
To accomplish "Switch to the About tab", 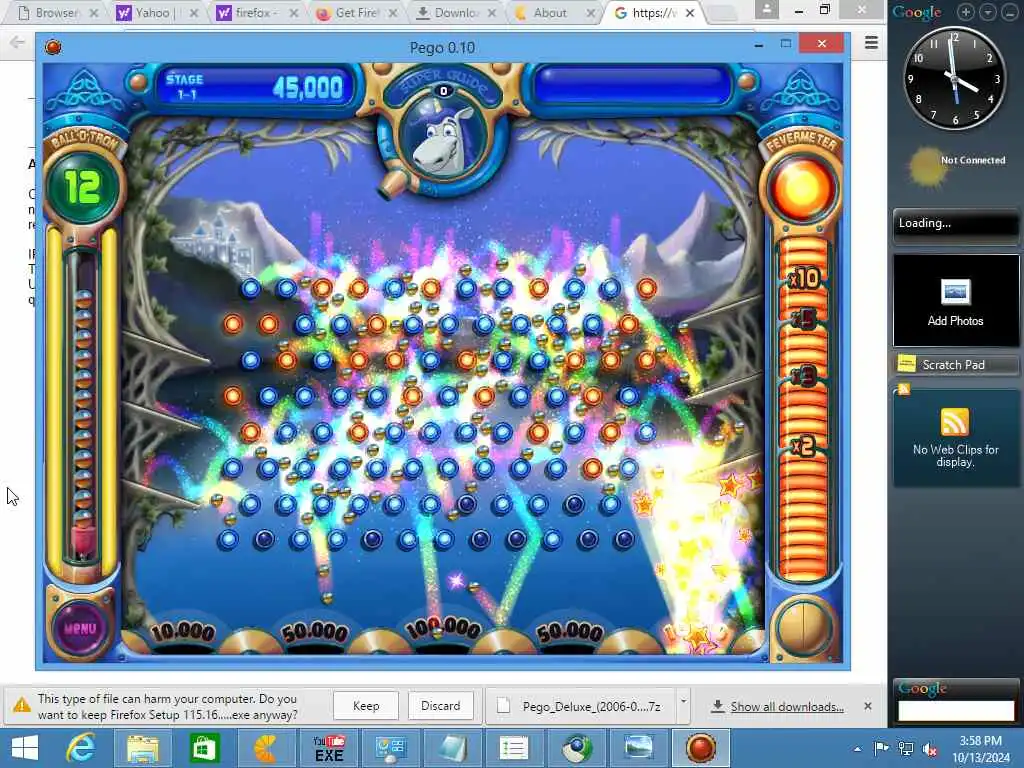I will [550, 13].
